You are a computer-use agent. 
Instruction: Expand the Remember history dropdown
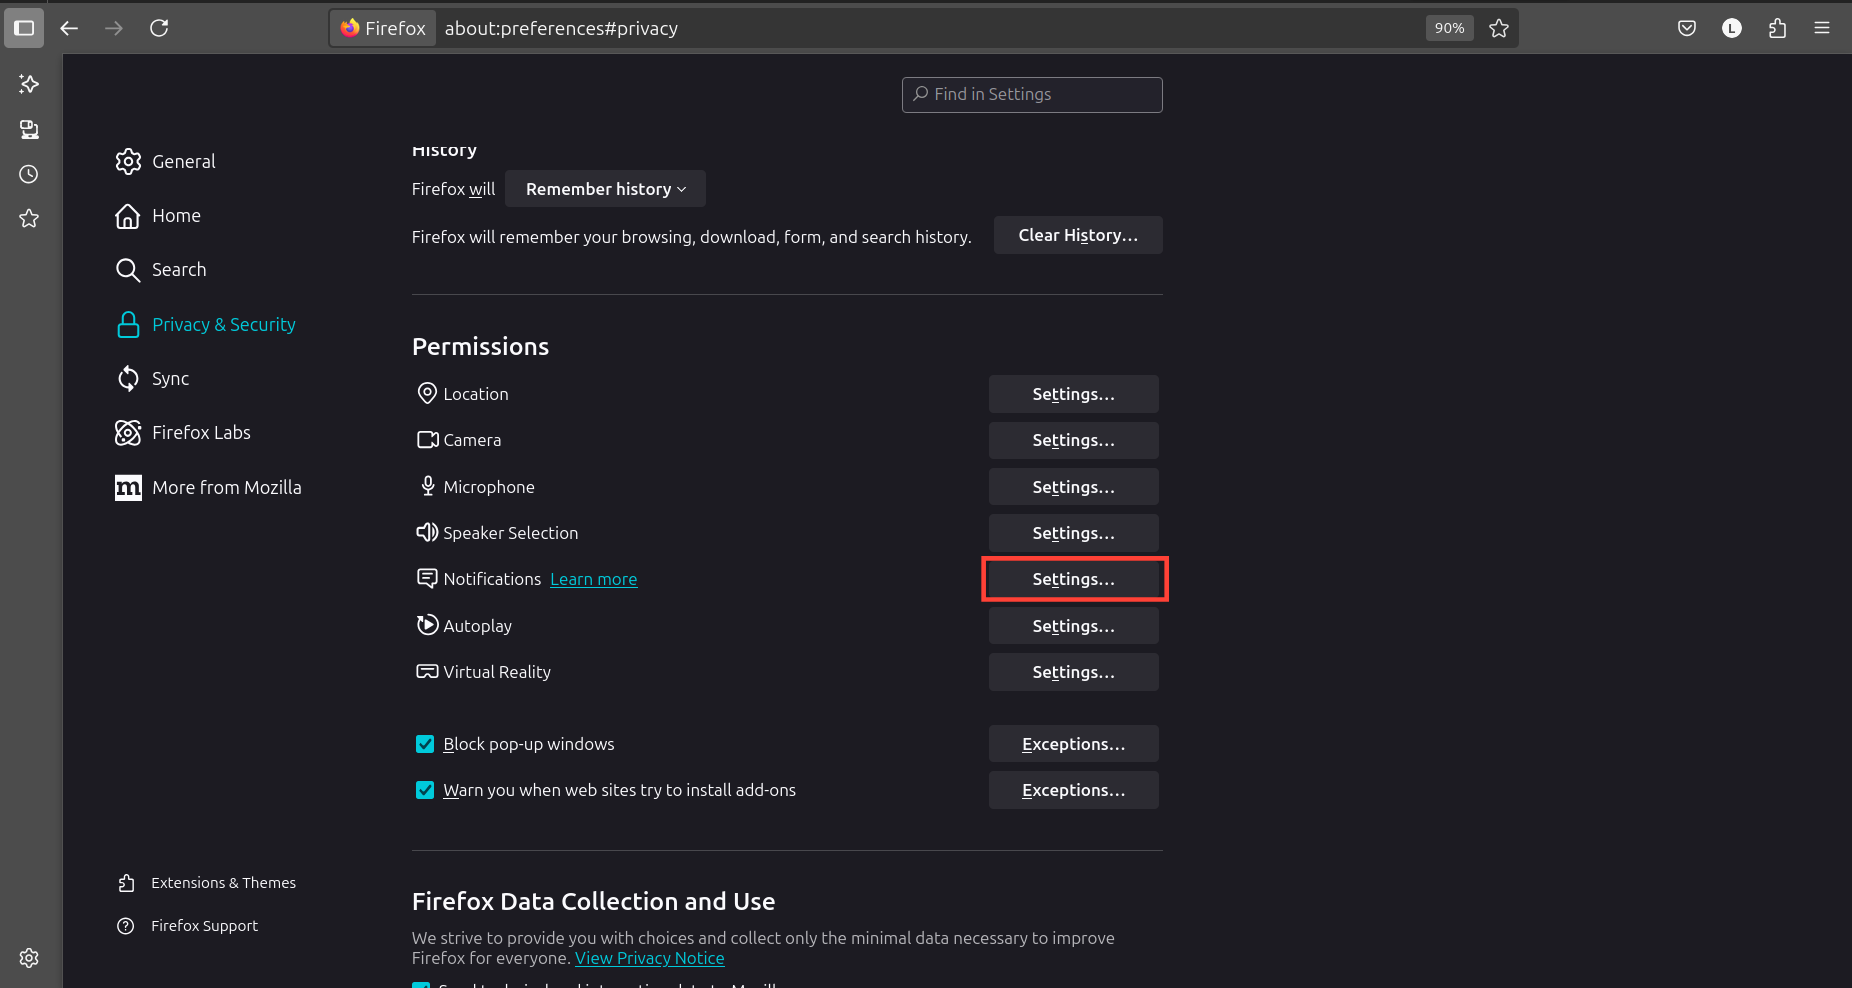coord(605,189)
